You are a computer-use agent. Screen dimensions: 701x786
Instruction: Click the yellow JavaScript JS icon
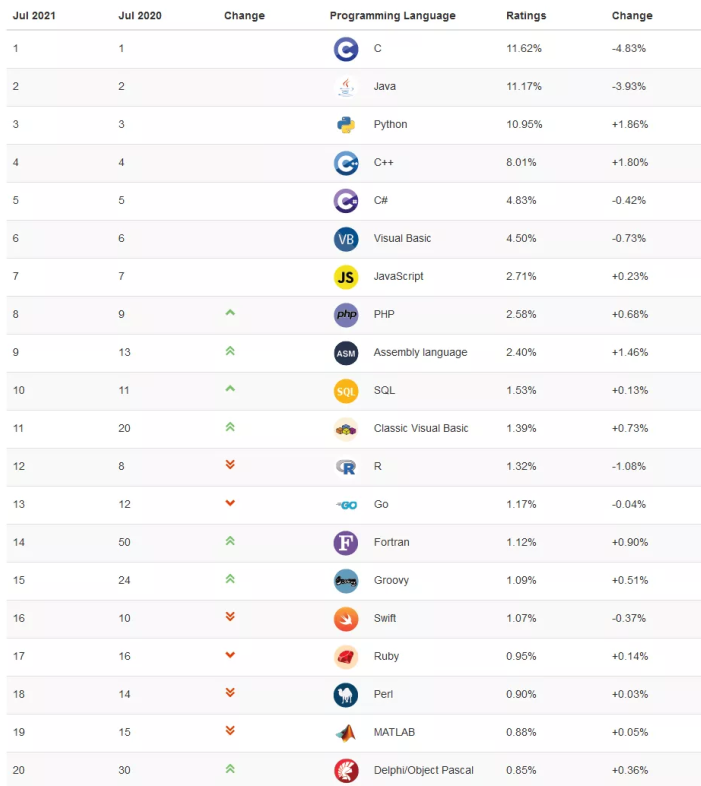coord(346,277)
